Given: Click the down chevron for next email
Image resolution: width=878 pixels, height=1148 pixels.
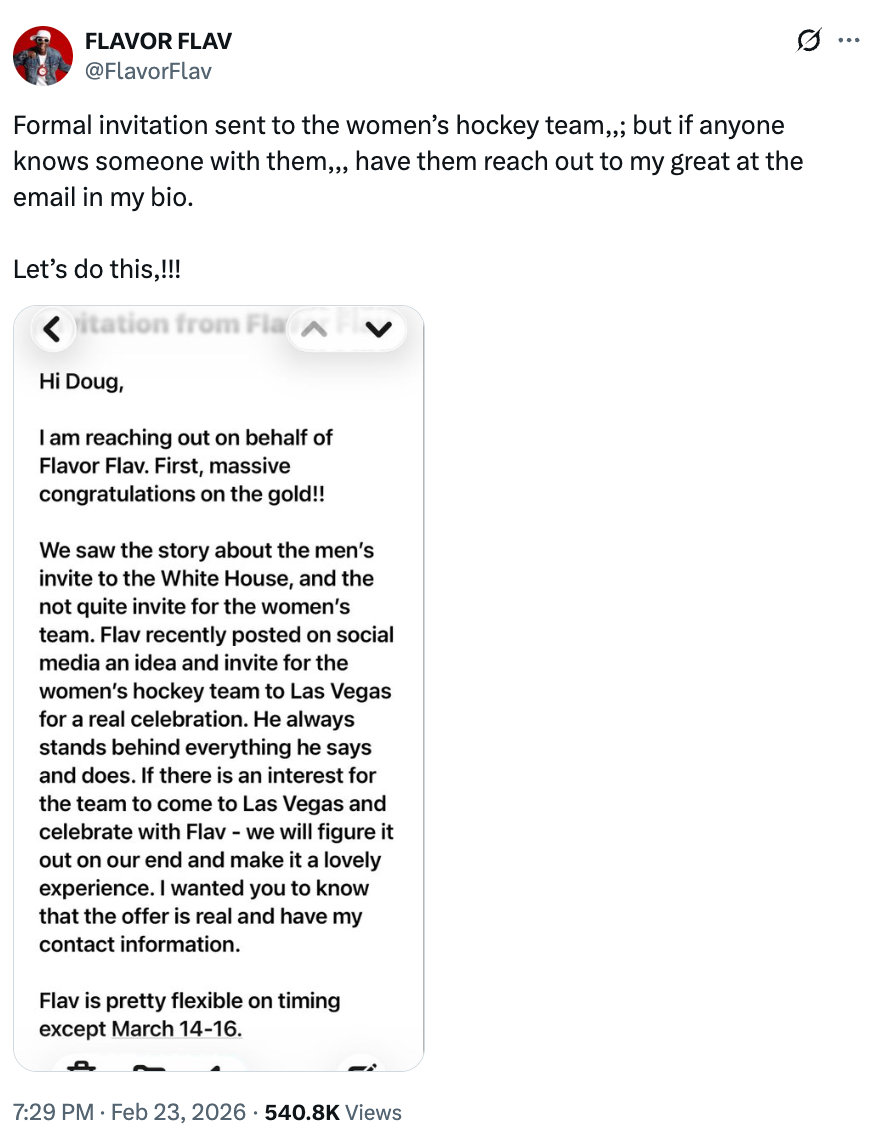Looking at the screenshot, I should (x=378, y=328).
